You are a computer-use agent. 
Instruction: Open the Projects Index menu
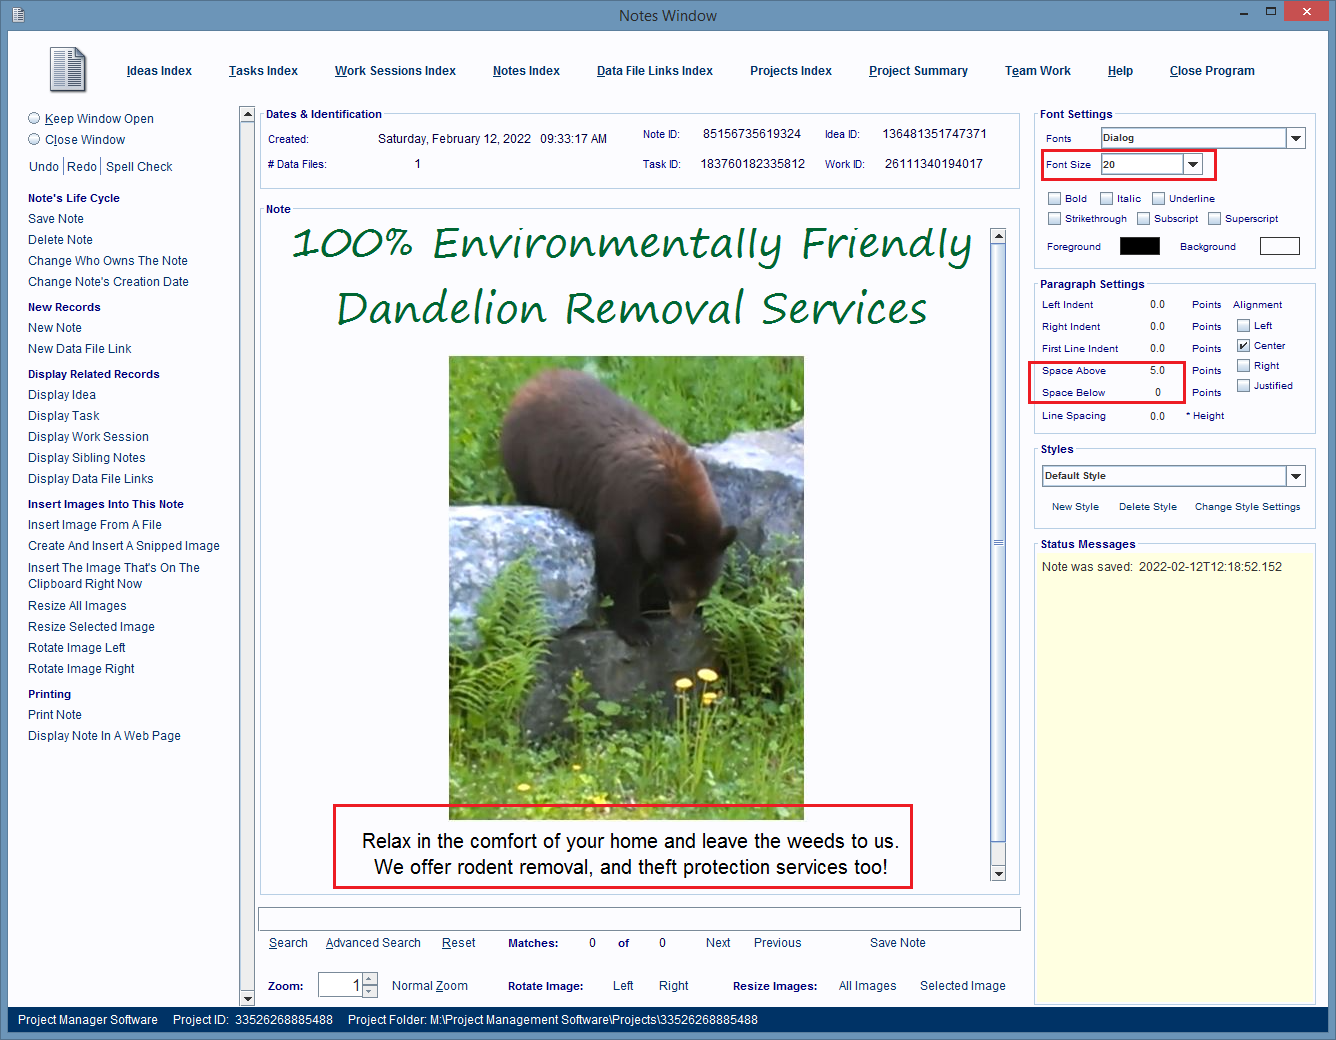point(791,71)
